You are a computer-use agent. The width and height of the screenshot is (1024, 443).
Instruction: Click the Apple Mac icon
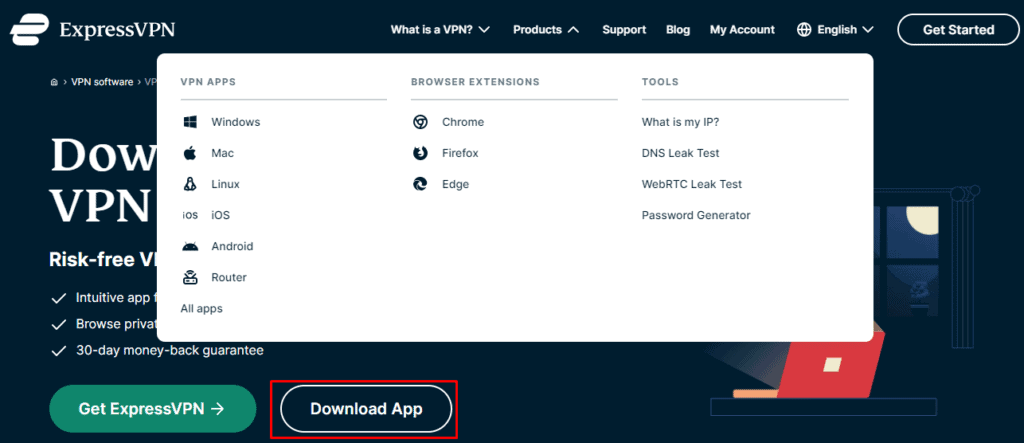(x=190, y=153)
